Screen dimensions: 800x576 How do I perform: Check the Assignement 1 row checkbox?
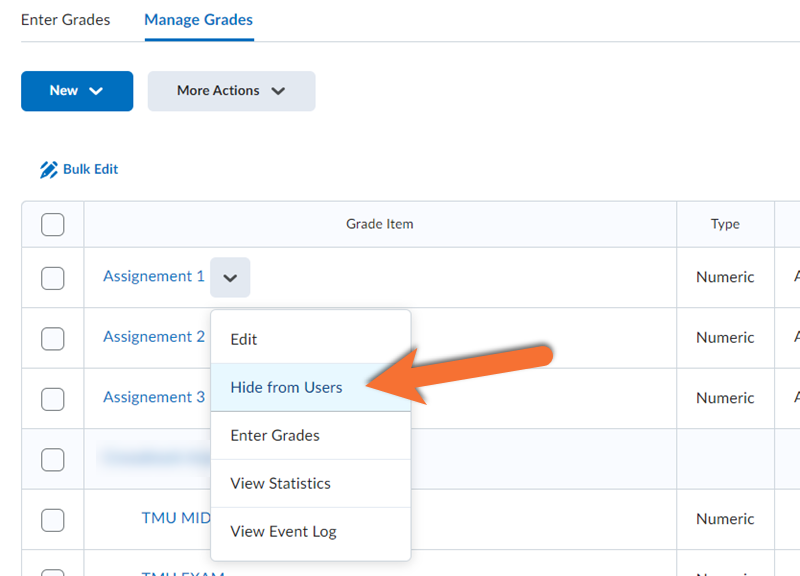53,278
